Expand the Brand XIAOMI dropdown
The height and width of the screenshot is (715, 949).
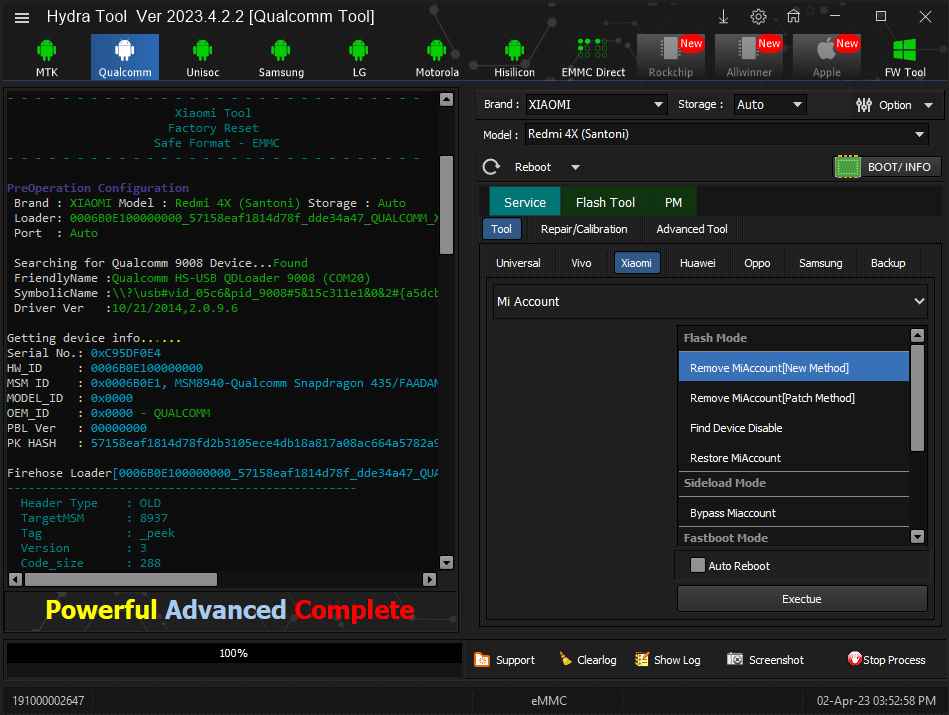pos(596,105)
